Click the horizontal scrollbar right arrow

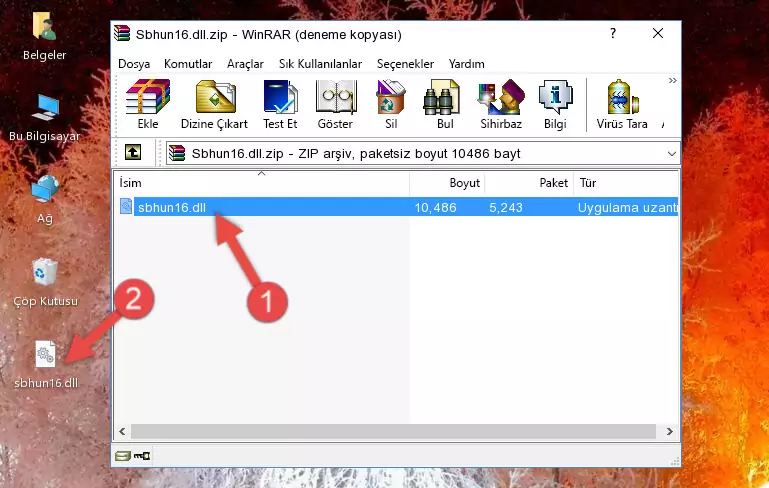pyautogui.click(x=669, y=432)
